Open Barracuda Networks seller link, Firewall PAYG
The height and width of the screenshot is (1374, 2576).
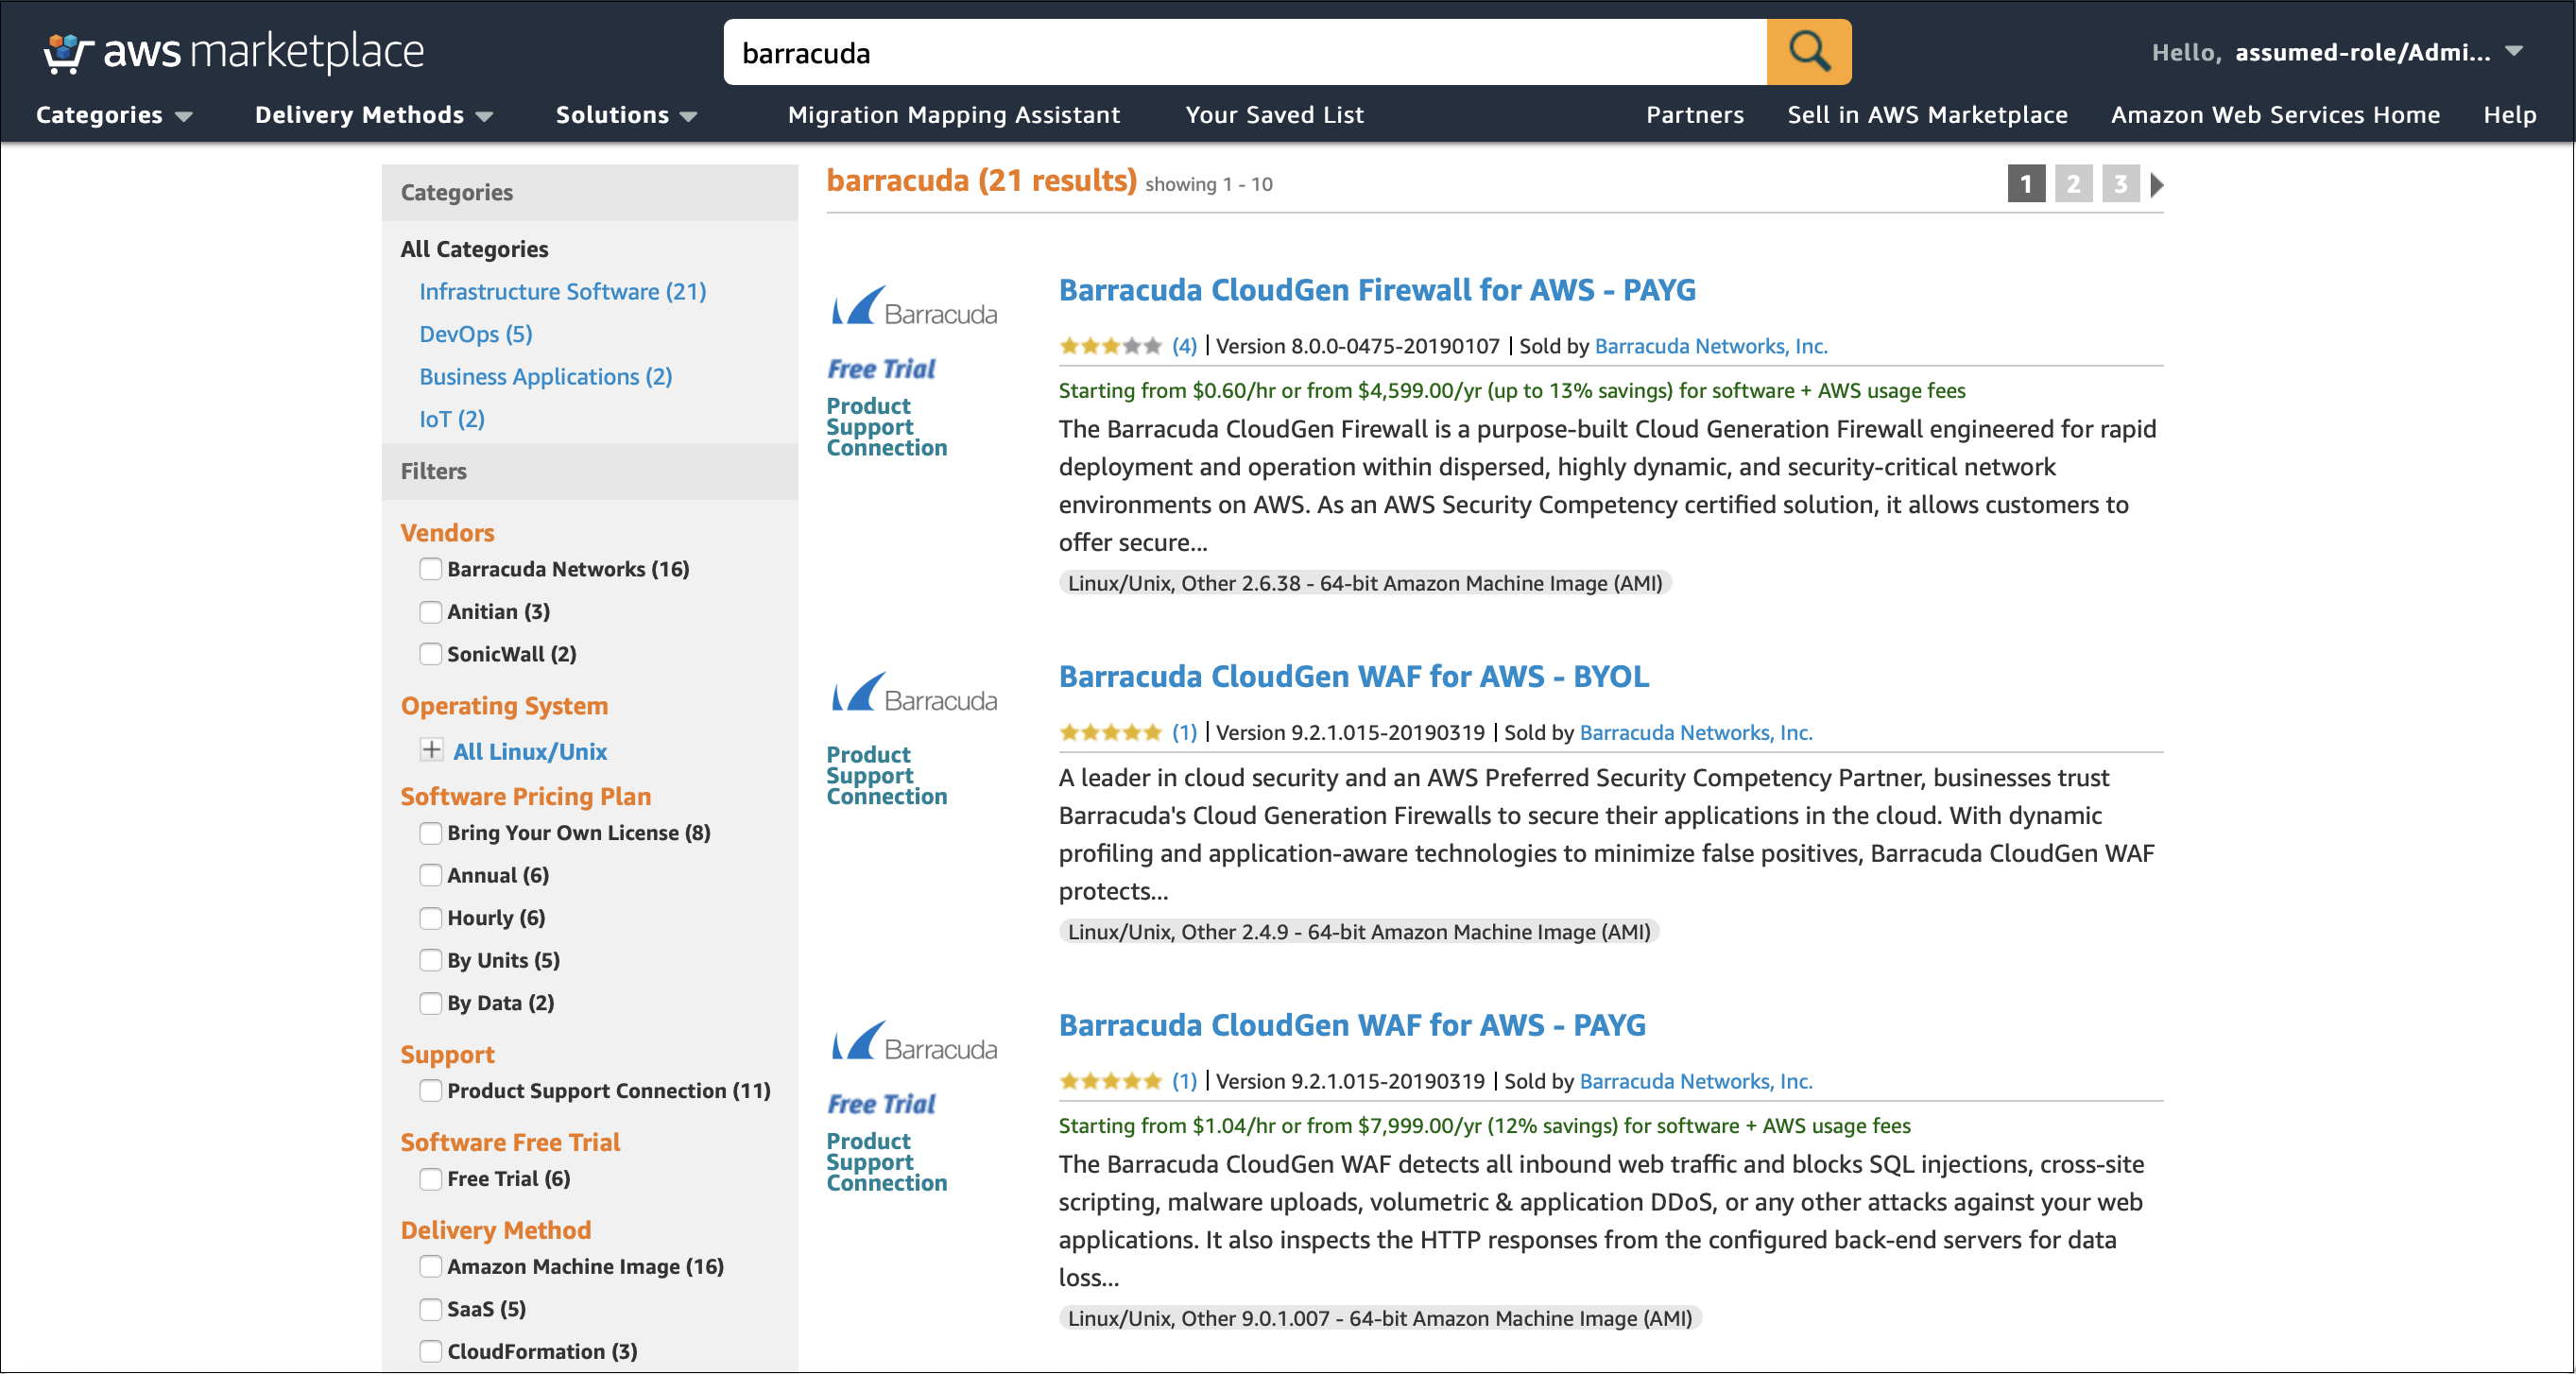(1711, 346)
